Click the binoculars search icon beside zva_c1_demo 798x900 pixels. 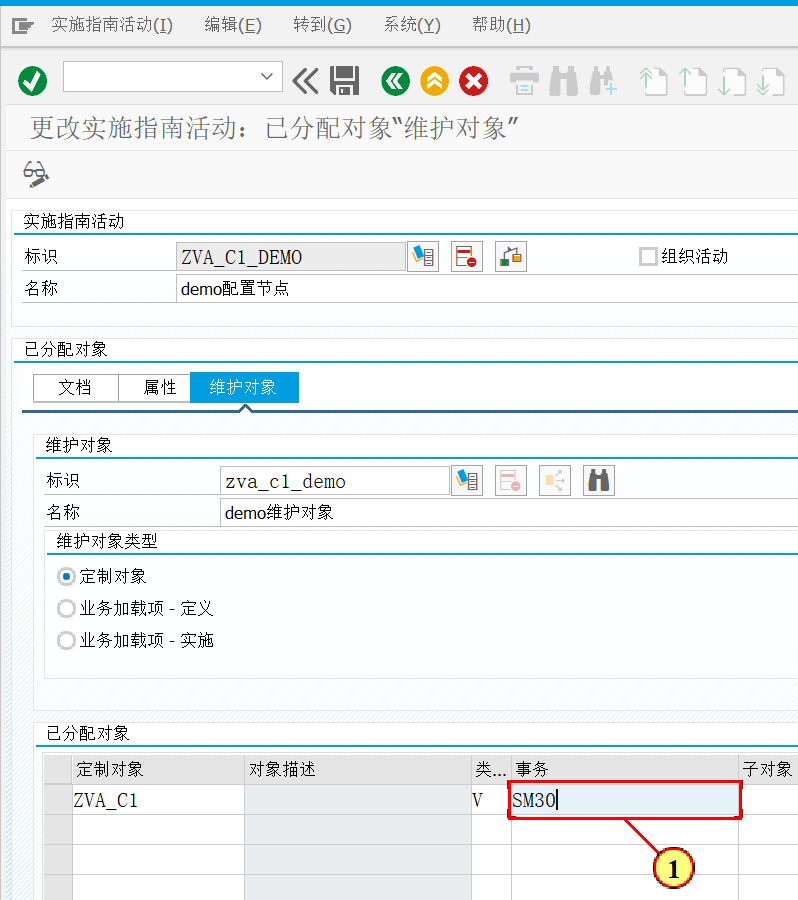599,480
